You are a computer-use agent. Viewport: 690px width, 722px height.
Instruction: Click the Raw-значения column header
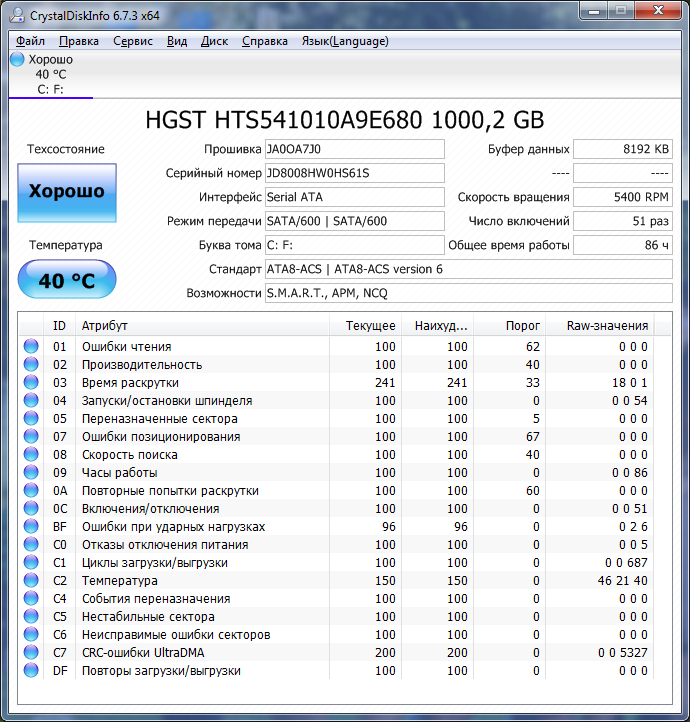(x=607, y=326)
